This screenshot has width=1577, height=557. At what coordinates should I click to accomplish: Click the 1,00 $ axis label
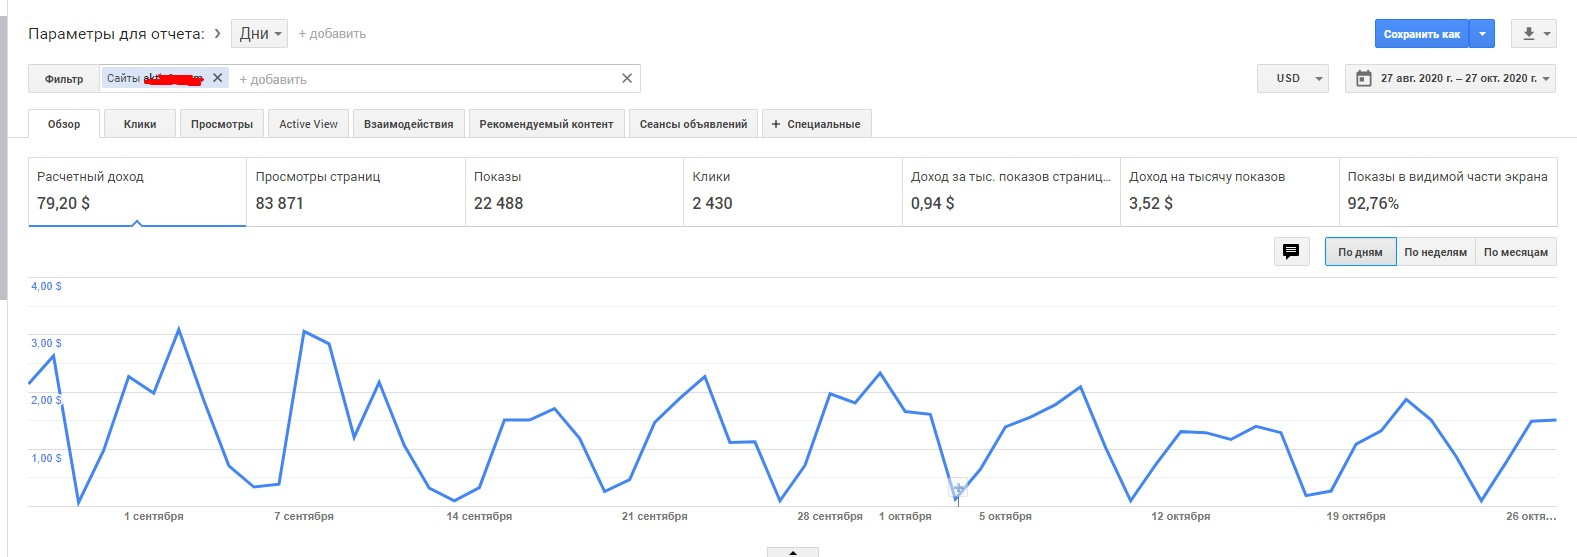[46, 458]
